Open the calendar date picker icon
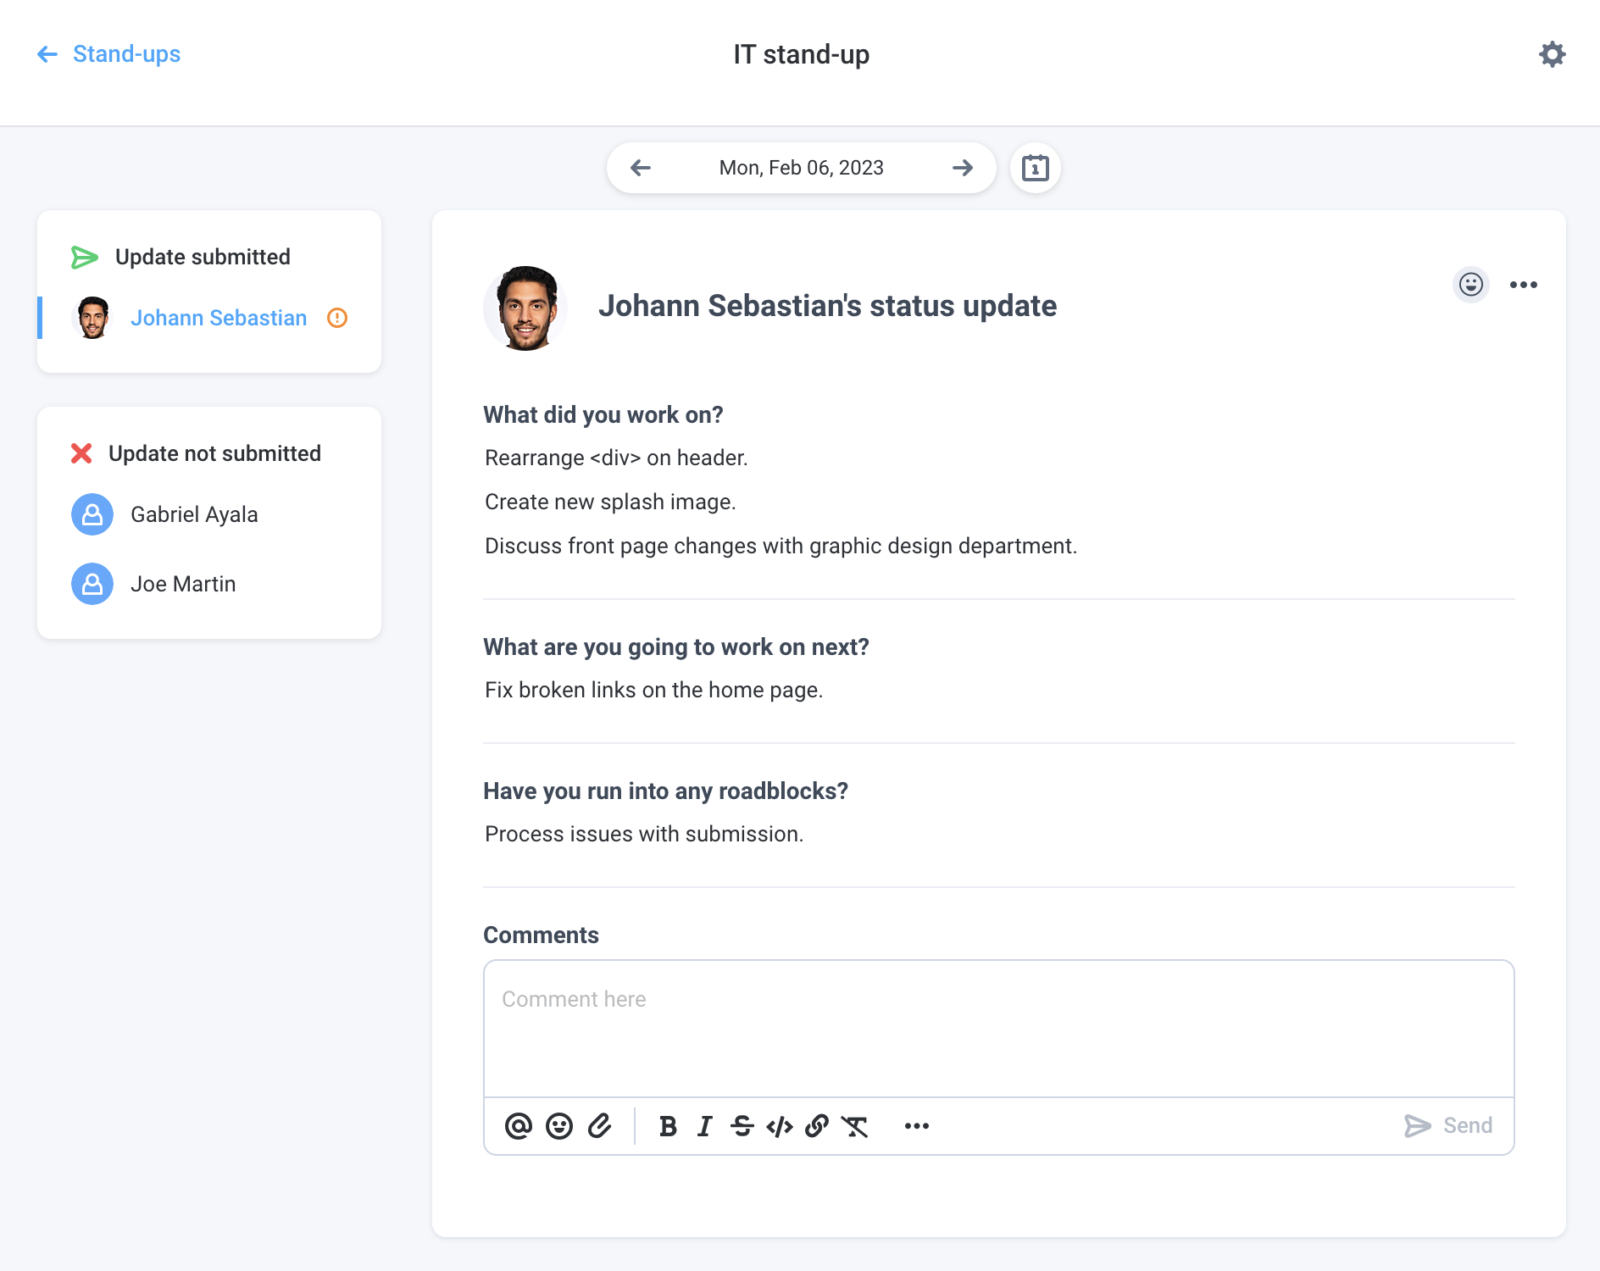Image resolution: width=1600 pixels, height=1271 pixels. tap(1035, 168)
